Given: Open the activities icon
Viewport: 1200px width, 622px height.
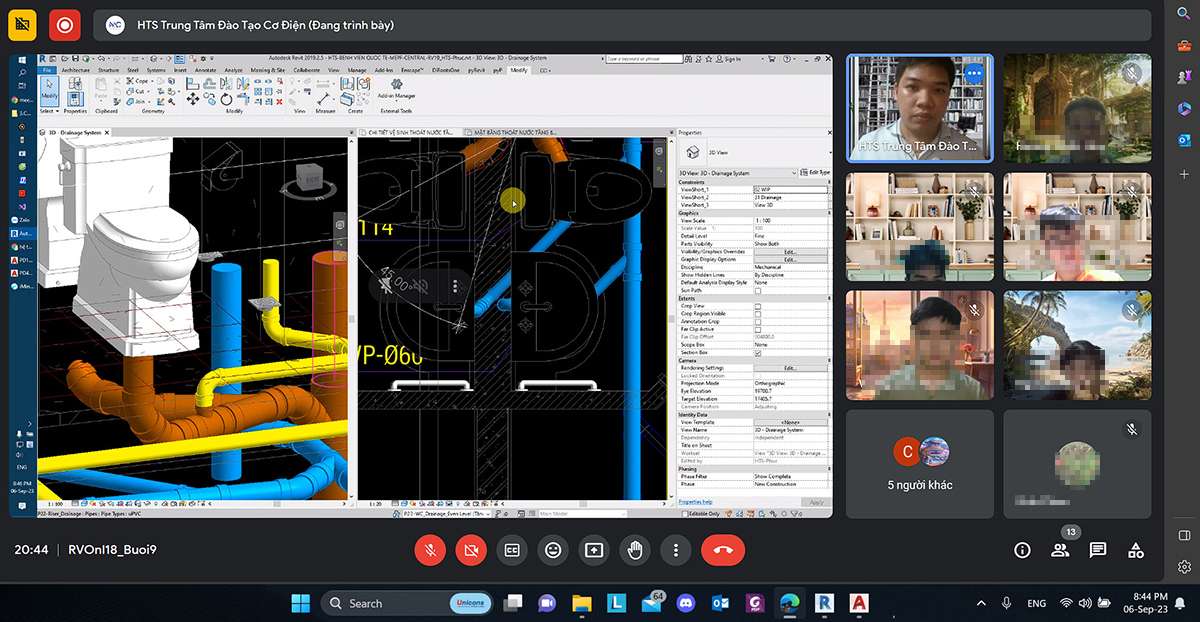Looking at the screenshot, I should pos(1136,550).
